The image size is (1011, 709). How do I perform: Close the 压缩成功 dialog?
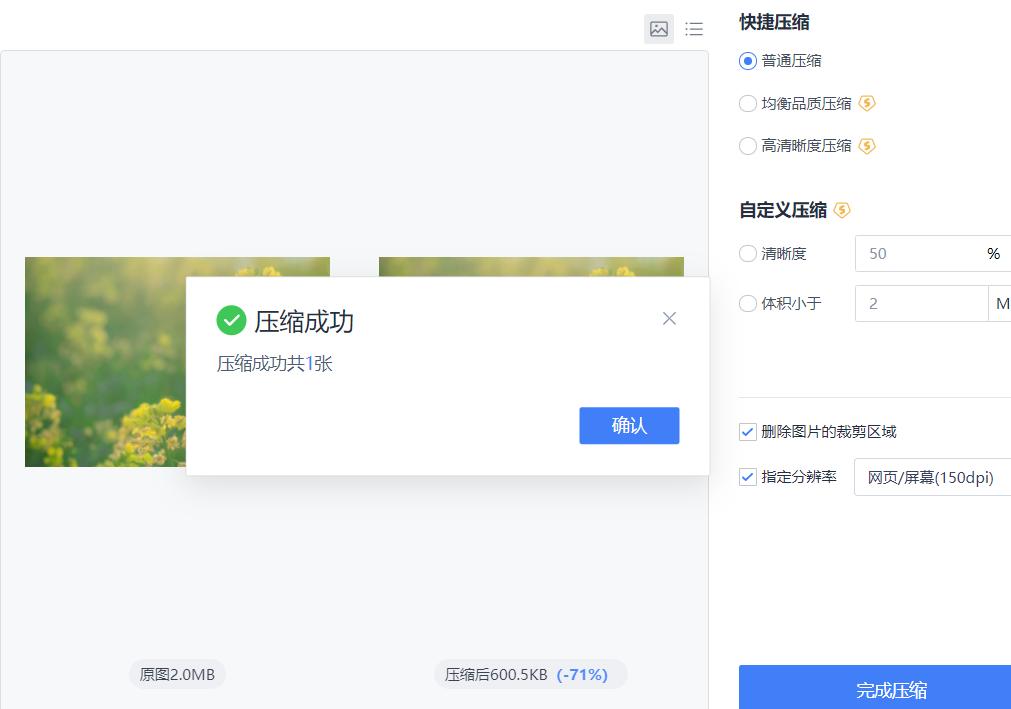tap(669, 318)
